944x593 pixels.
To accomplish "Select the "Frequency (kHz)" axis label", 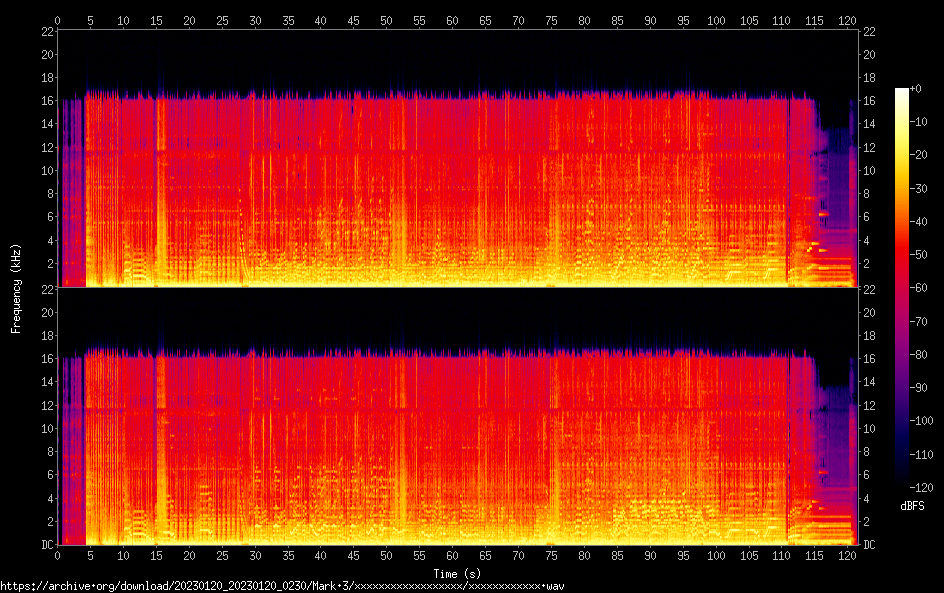I will (x=16, y=288).
